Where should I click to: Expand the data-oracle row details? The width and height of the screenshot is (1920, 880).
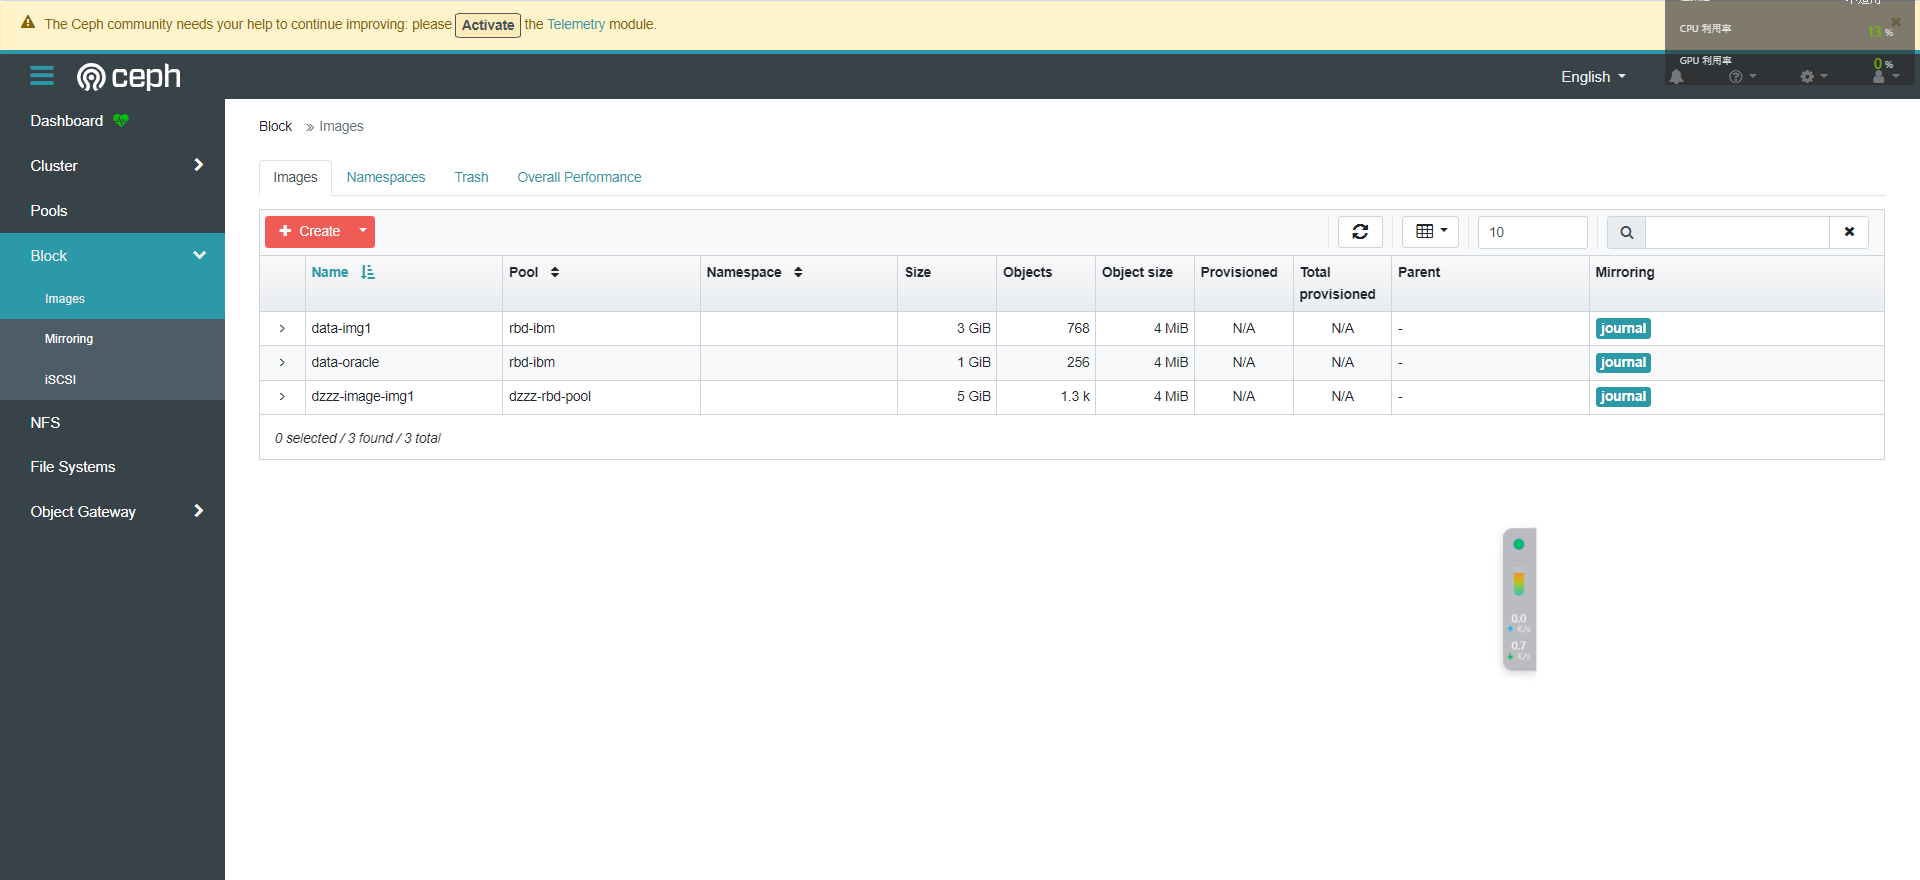tap(282, 362)
